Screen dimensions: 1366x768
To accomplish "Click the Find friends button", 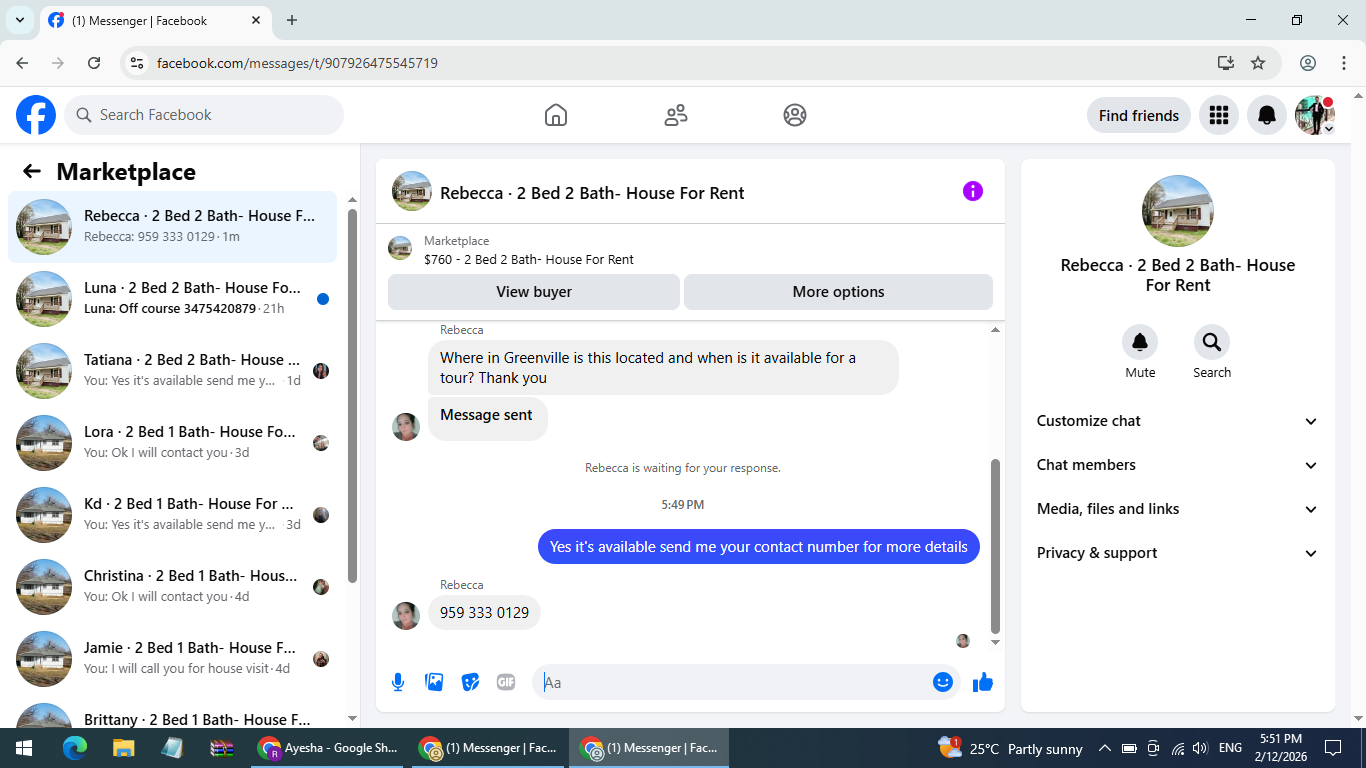I will tap(1139, 115).
